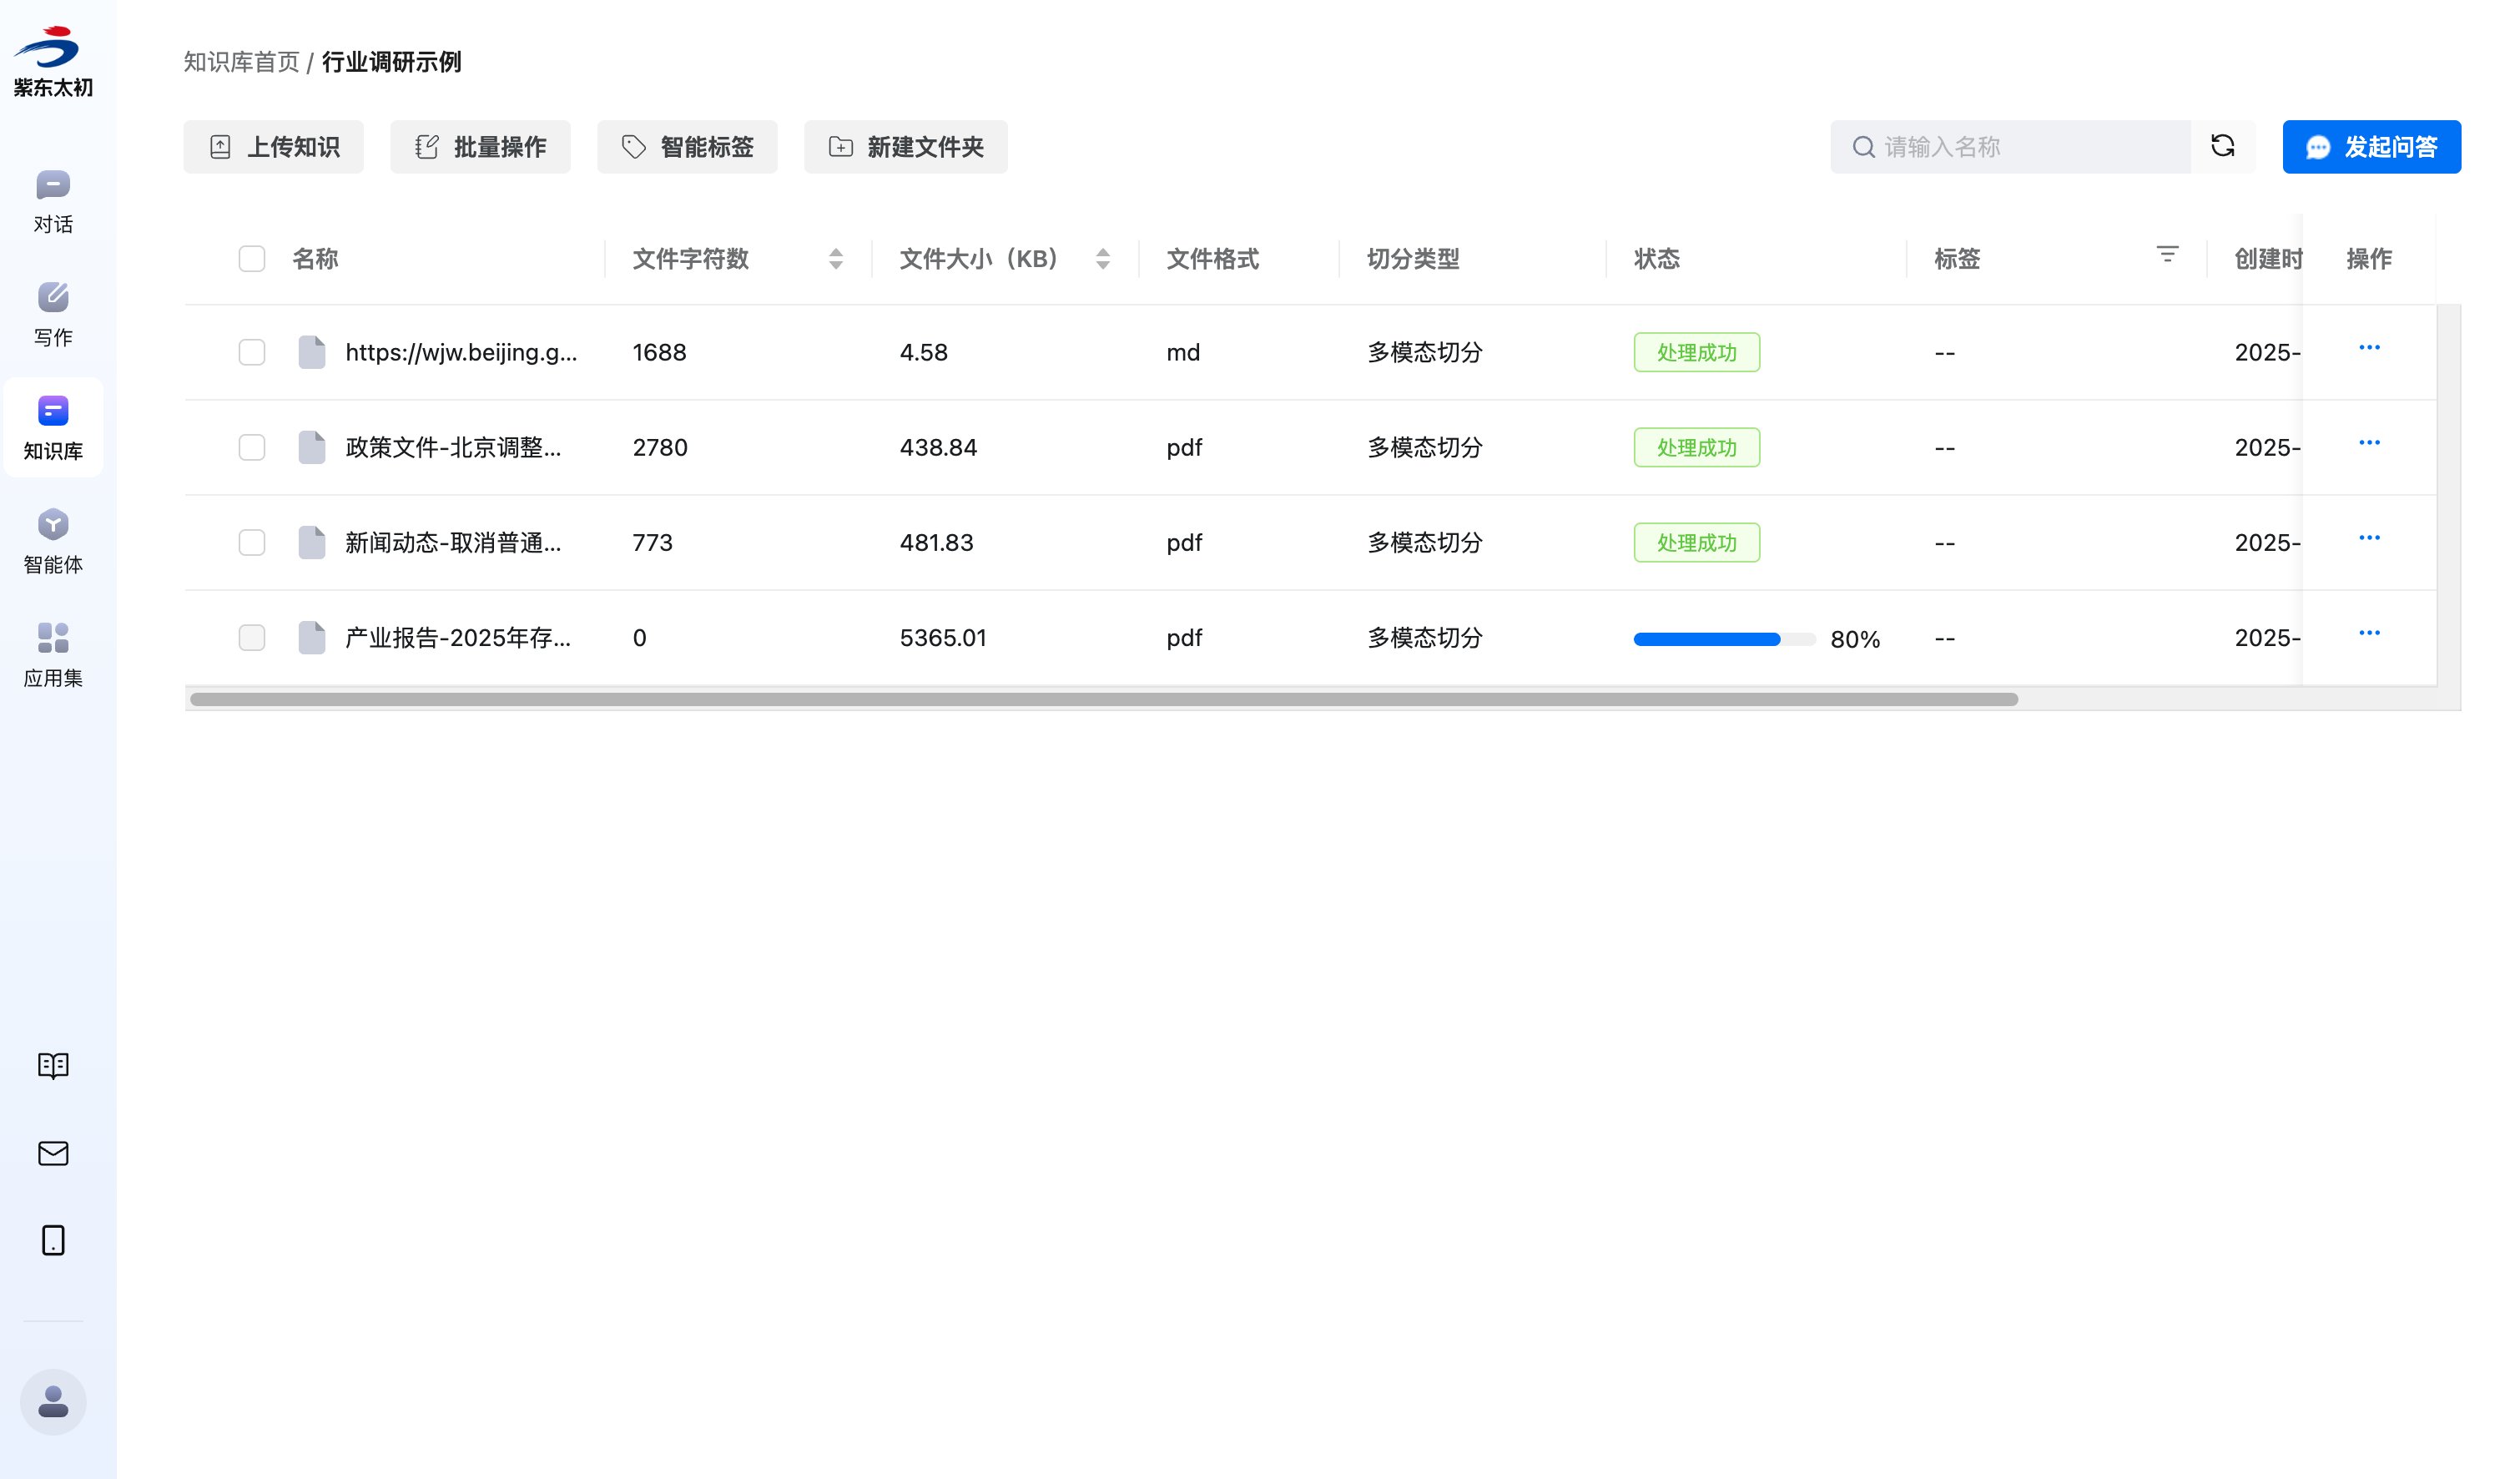Open more actions menu for 产业报告-2025年存... row
The height and width of the screenshot is (1479, 2520).
click(2368, 633)
